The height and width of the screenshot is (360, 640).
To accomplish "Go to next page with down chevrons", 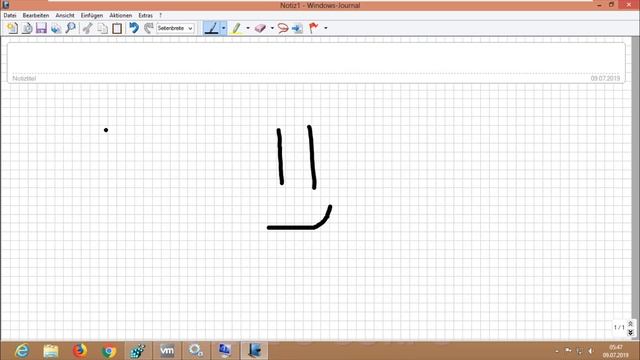I will pos(630,333).
